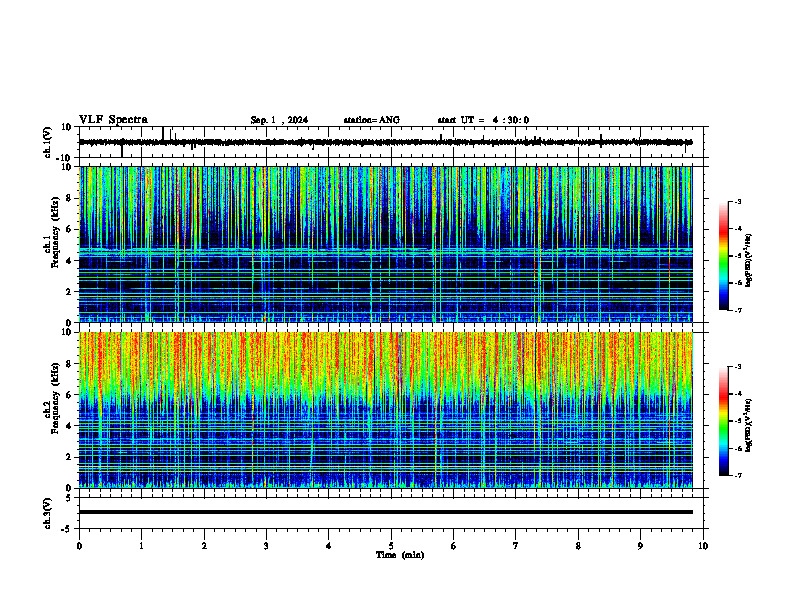Click the ch.1 spectrogram color scale bar
Screen dimensions: 792x612
click(x=724, y=256)
